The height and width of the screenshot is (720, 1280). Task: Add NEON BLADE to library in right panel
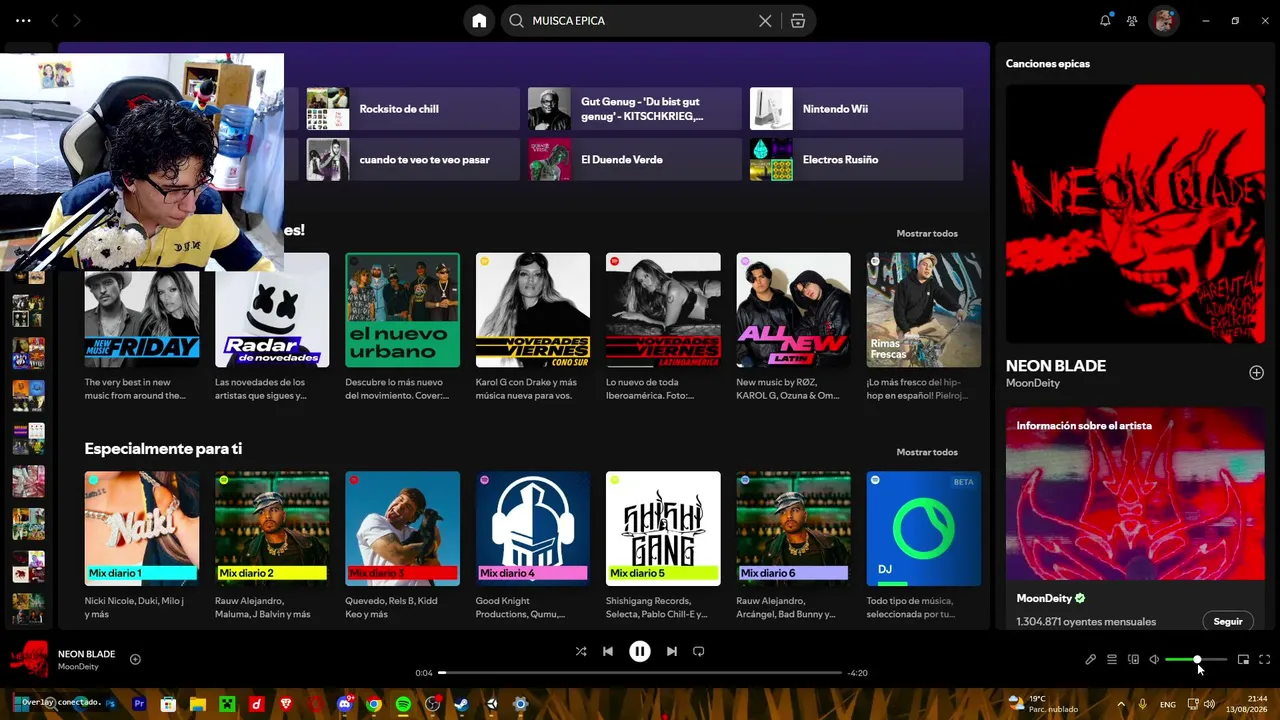click(x=1256, y=373)
